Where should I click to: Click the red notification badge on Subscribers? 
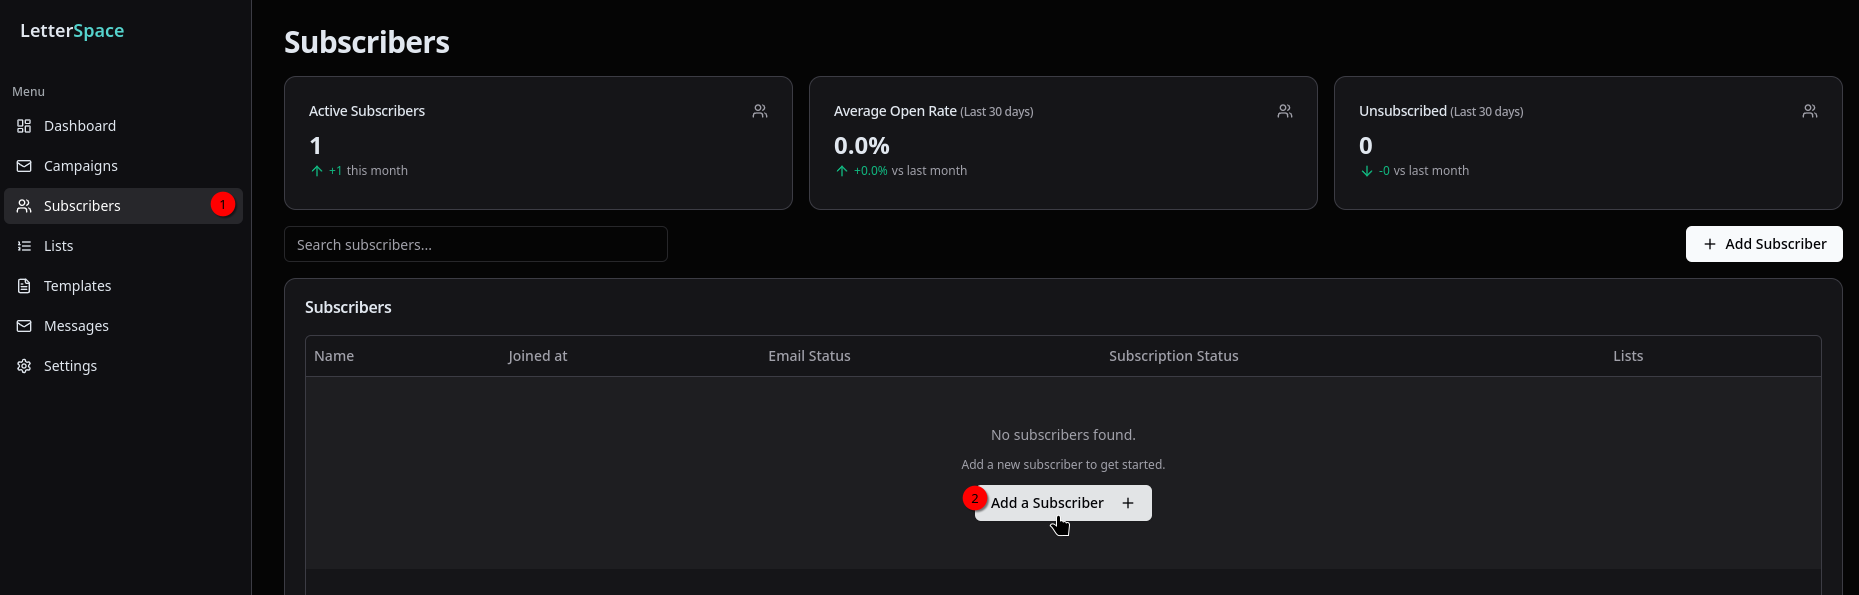(x=223, y=204)
